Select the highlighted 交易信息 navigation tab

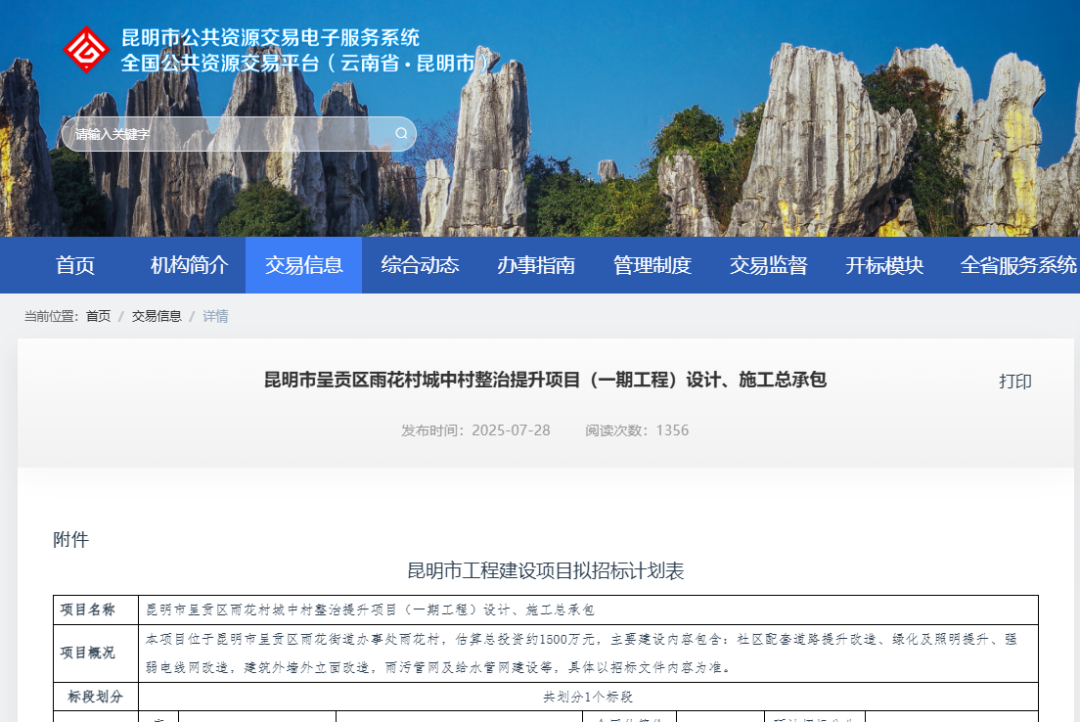pyautogui.click(x=304, y=265)
